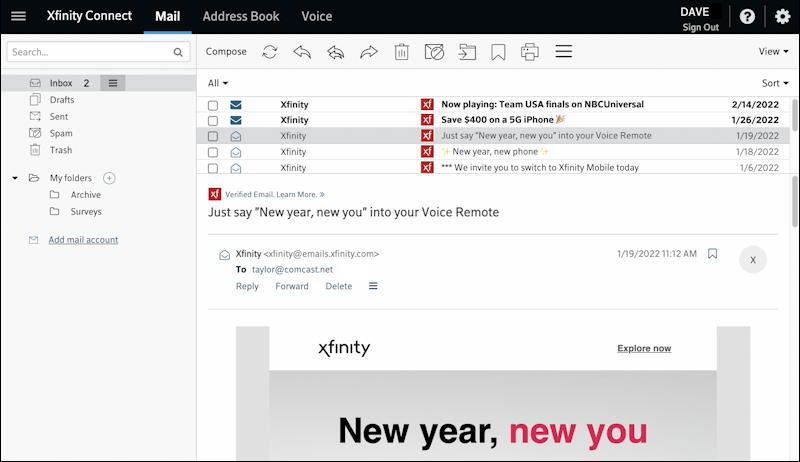
Task: Open the Sort dropdown
Action: click(775, 83)
